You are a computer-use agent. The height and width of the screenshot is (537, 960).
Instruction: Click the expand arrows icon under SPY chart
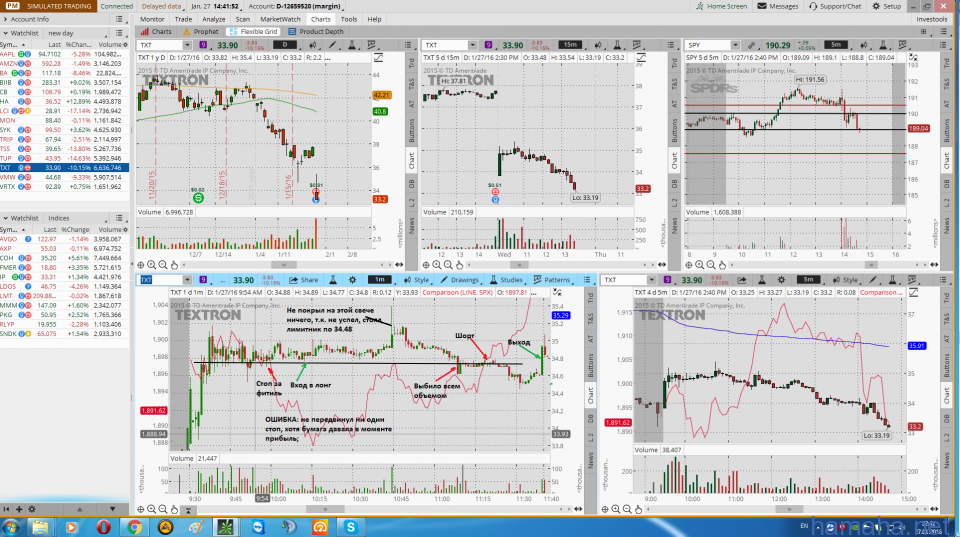[x=934, y=265]
